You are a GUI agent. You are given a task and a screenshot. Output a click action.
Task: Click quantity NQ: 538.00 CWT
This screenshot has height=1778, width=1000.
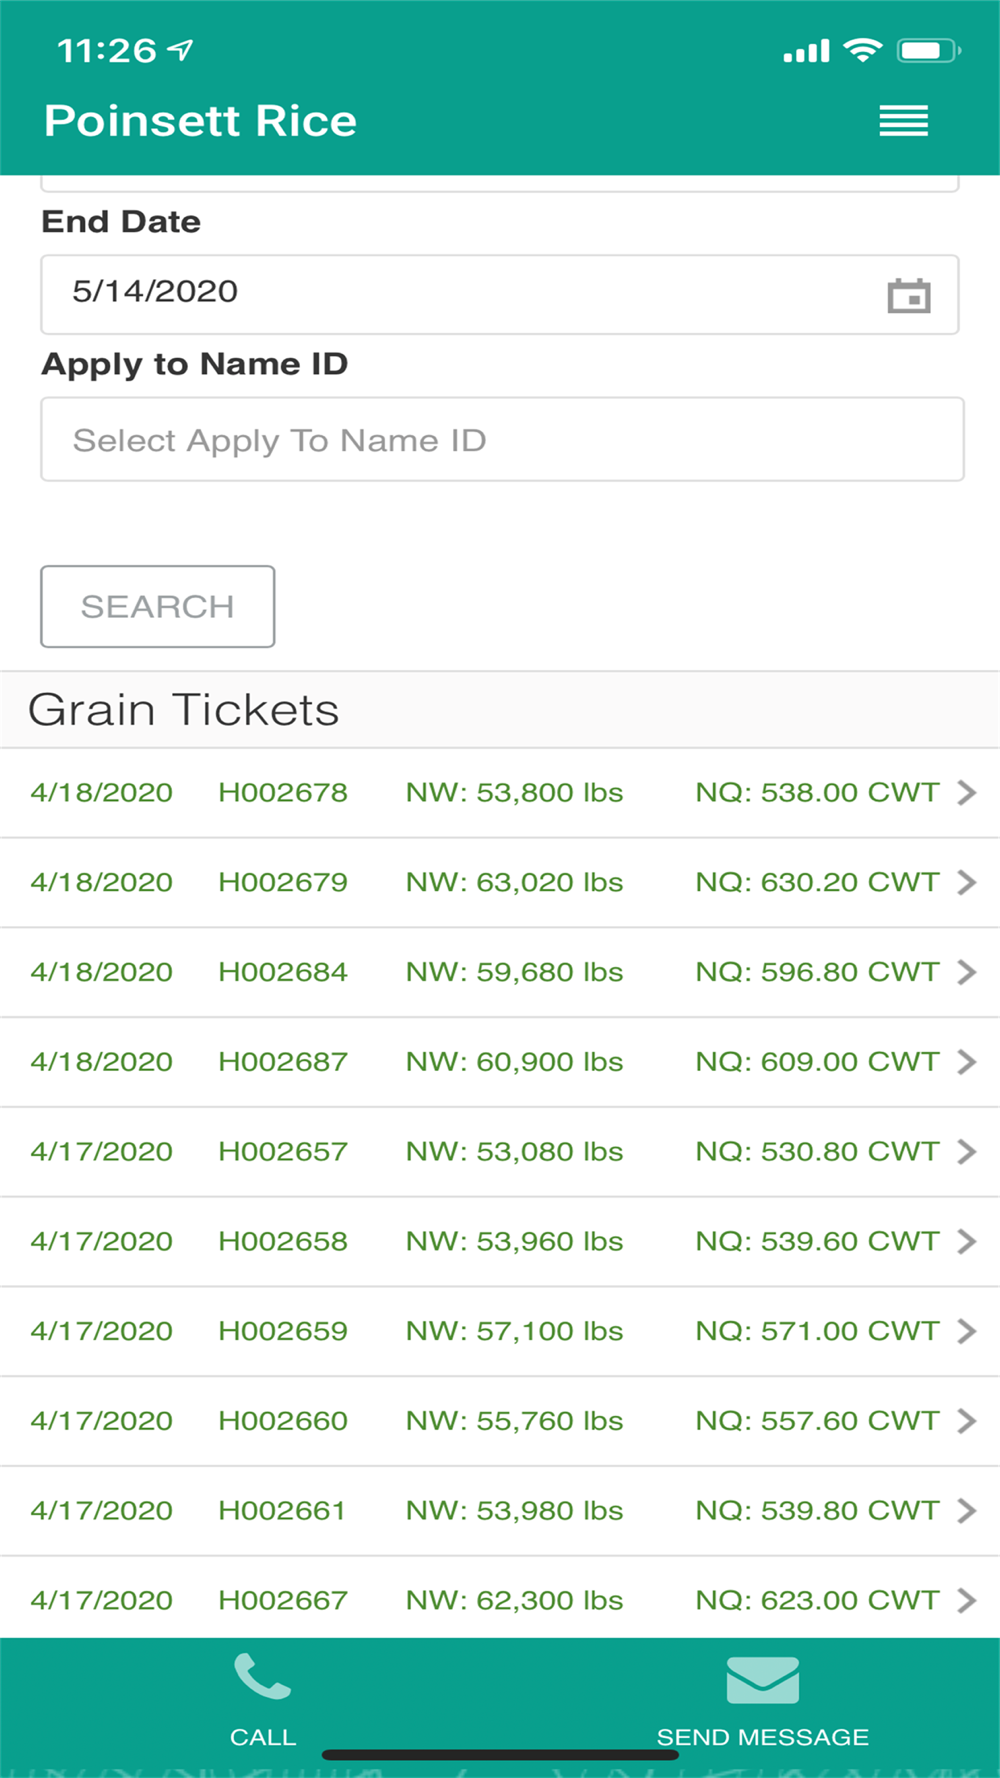(817, 793)
